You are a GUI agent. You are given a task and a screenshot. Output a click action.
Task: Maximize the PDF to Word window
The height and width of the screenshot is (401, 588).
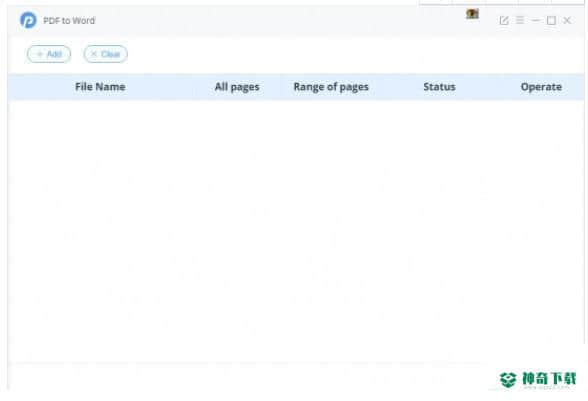coord(551,20)
